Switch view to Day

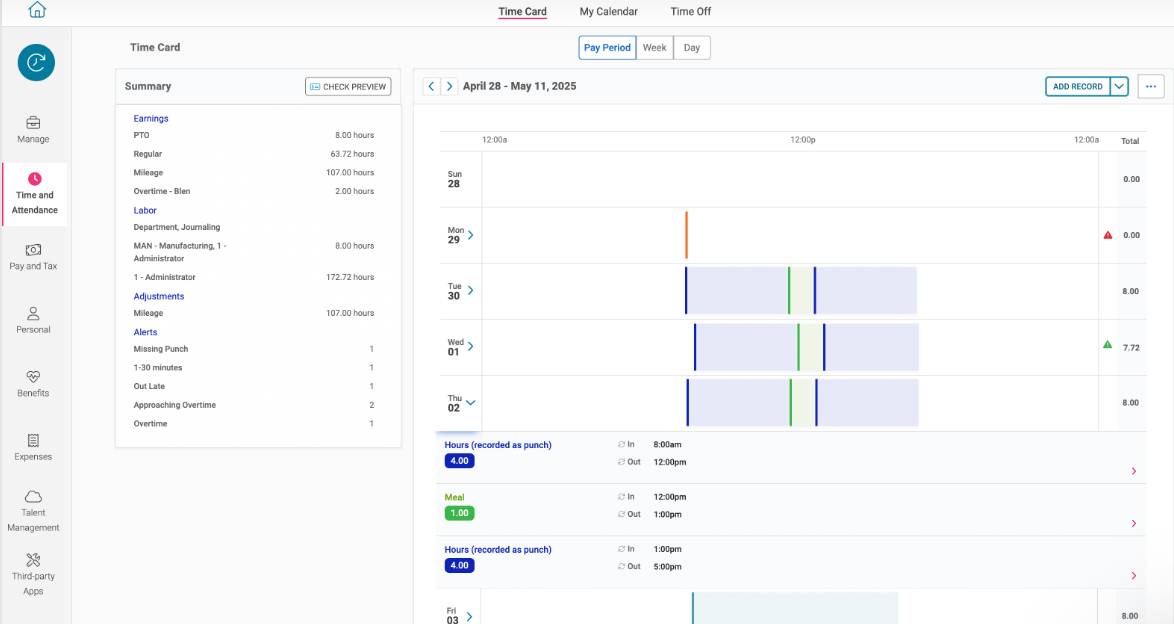point(692,48)
